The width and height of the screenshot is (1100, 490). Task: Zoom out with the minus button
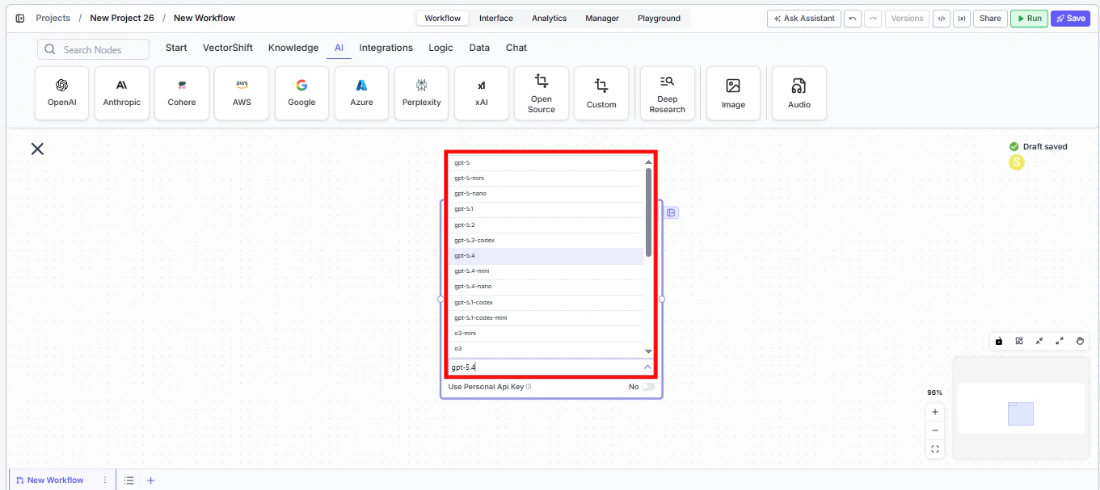934,430
